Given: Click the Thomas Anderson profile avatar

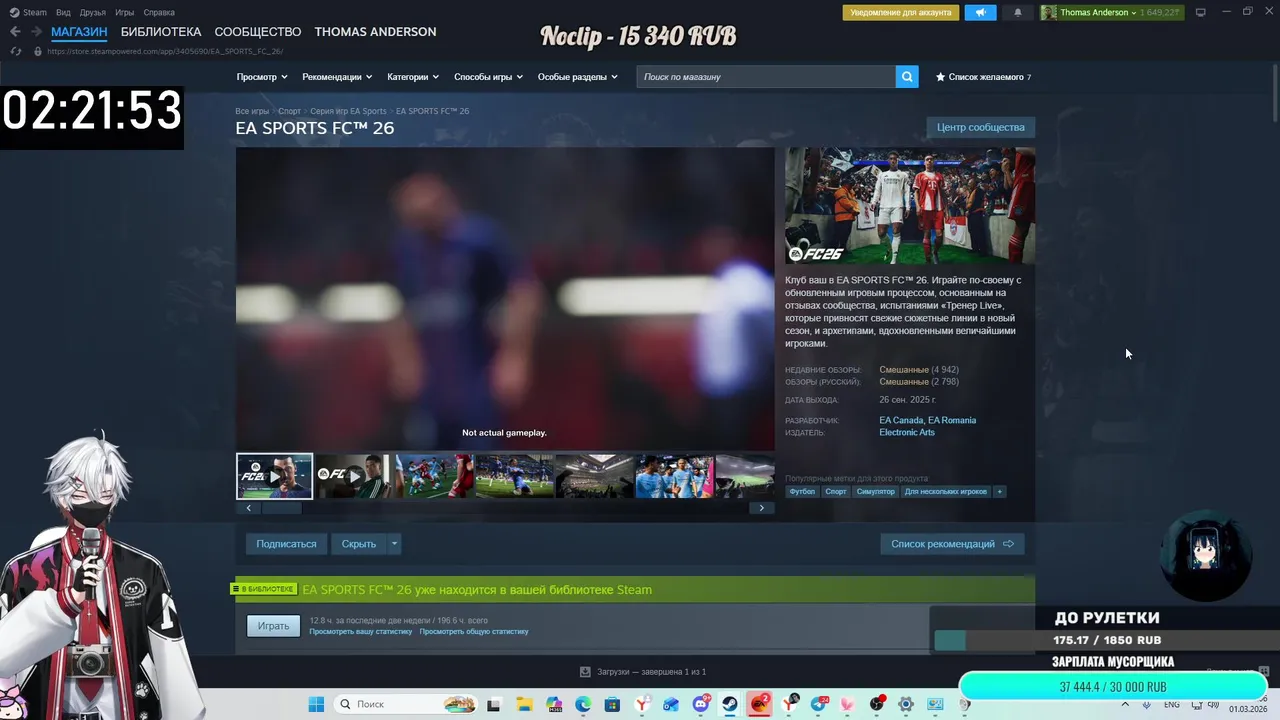Looking at the screenshot, I should click(x=1048, y=13).
